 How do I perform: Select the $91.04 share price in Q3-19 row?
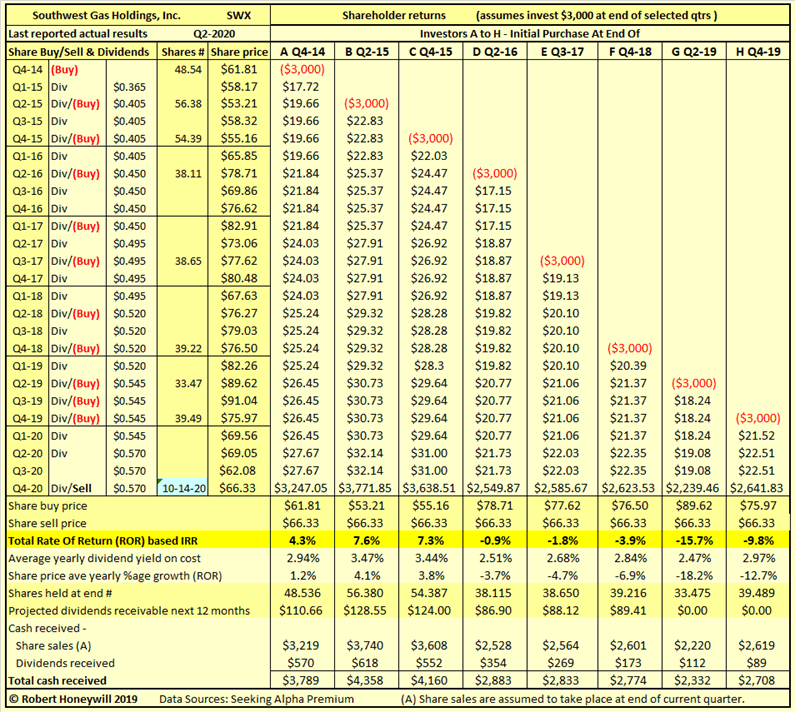click(x=239, y=401)
